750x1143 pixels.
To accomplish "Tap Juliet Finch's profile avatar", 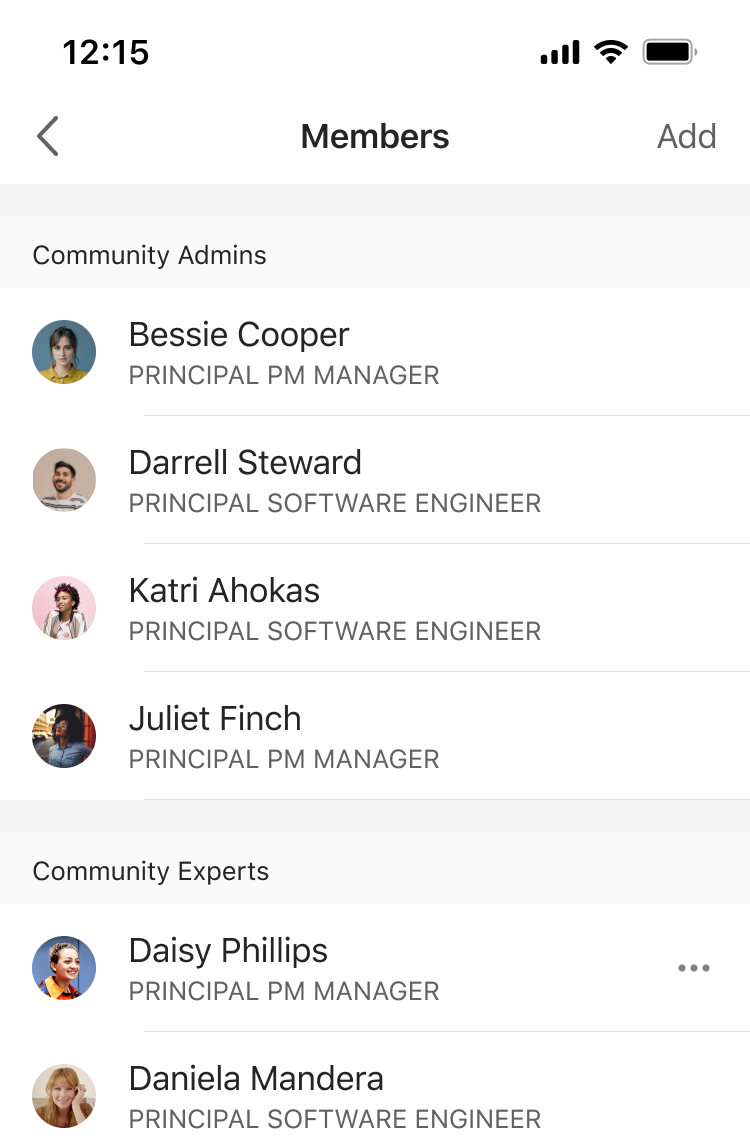I will click(64, 736).
